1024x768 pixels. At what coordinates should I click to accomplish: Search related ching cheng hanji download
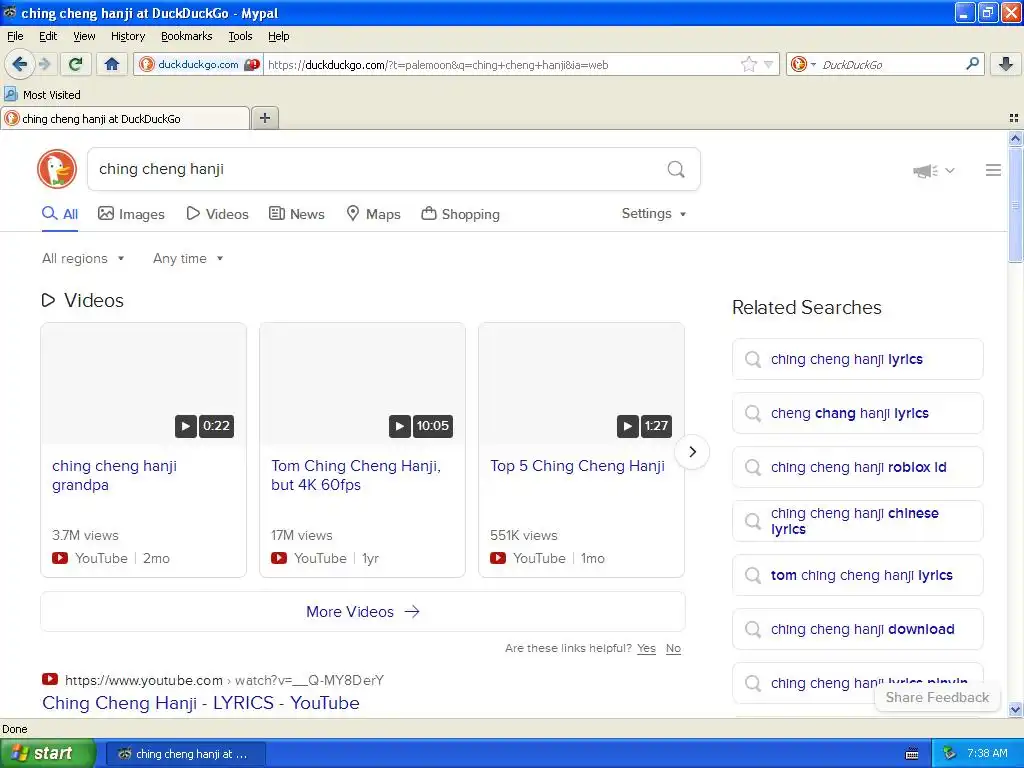coord(858,629)
